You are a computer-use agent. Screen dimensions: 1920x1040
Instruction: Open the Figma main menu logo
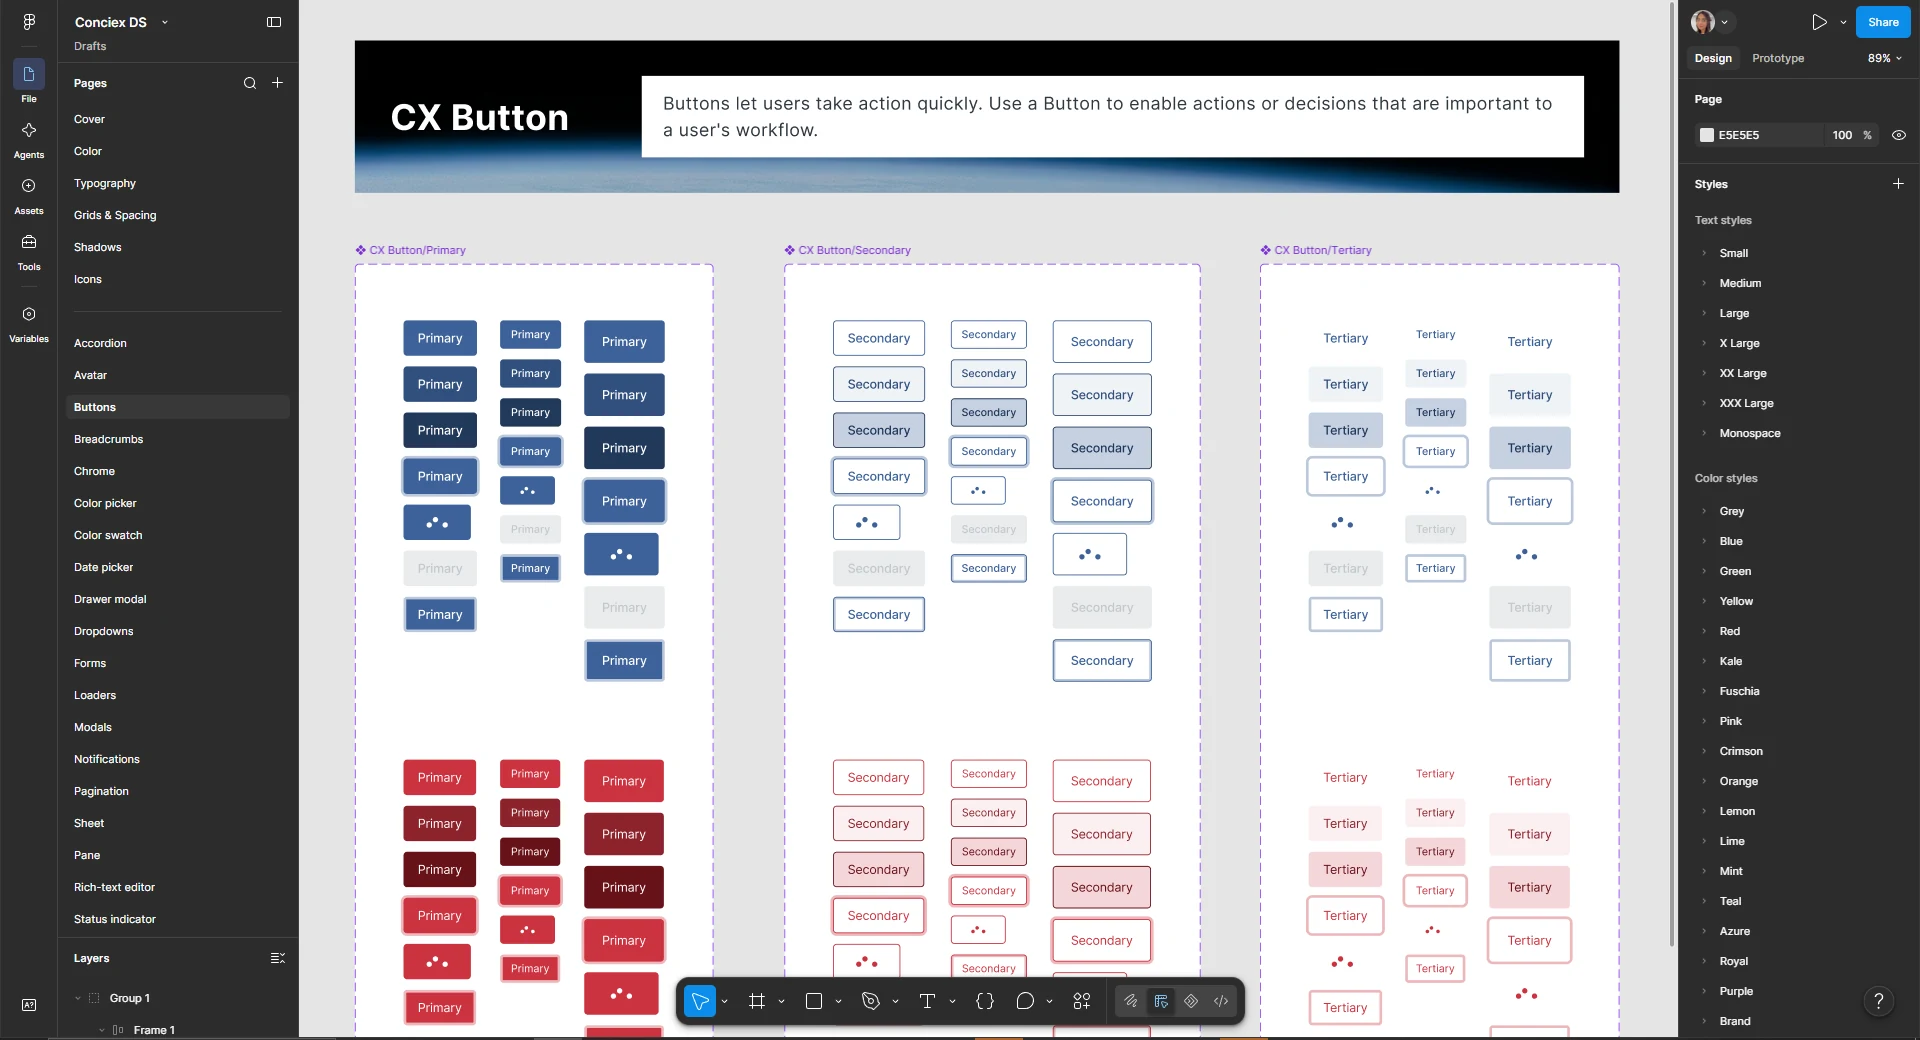[29, 22]
